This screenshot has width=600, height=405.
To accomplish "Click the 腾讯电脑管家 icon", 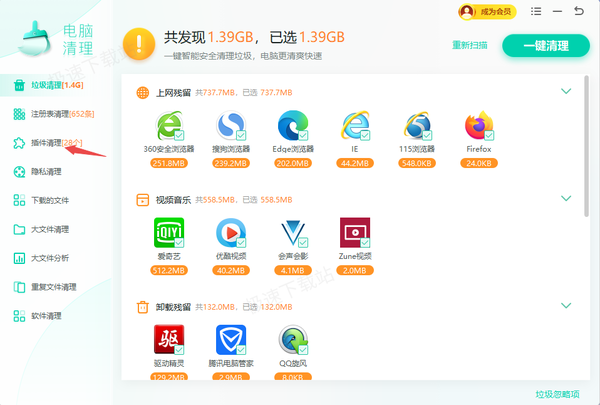I will (231, 340).
